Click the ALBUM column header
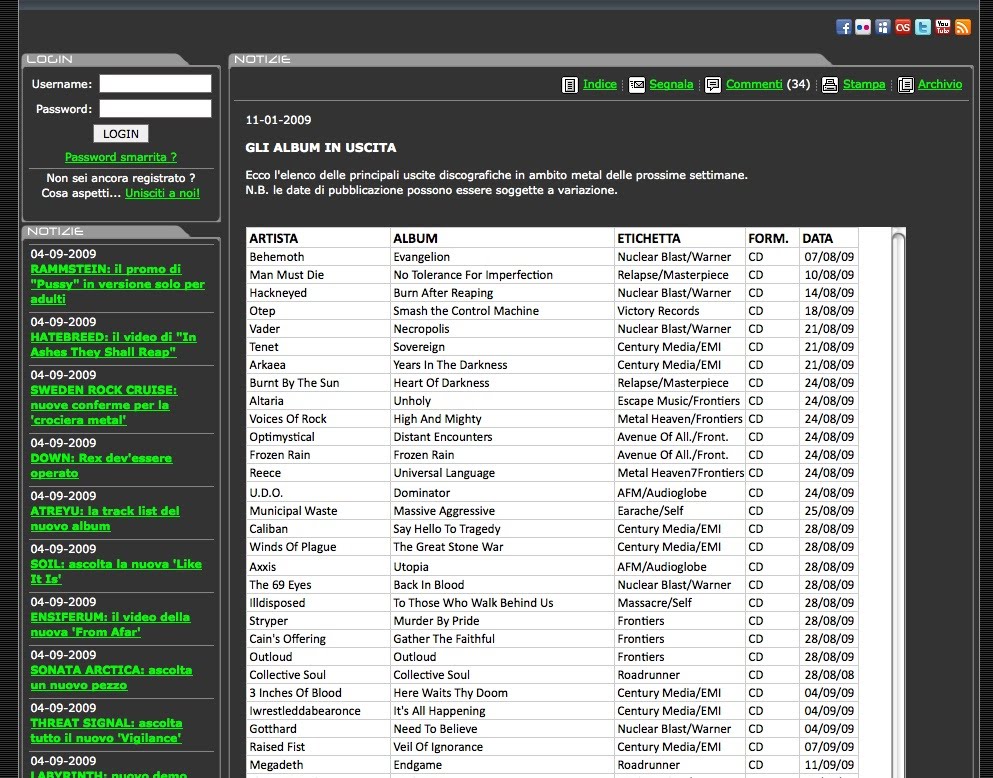Viewport: 993px width, 778px height. [x=502, y=238]
